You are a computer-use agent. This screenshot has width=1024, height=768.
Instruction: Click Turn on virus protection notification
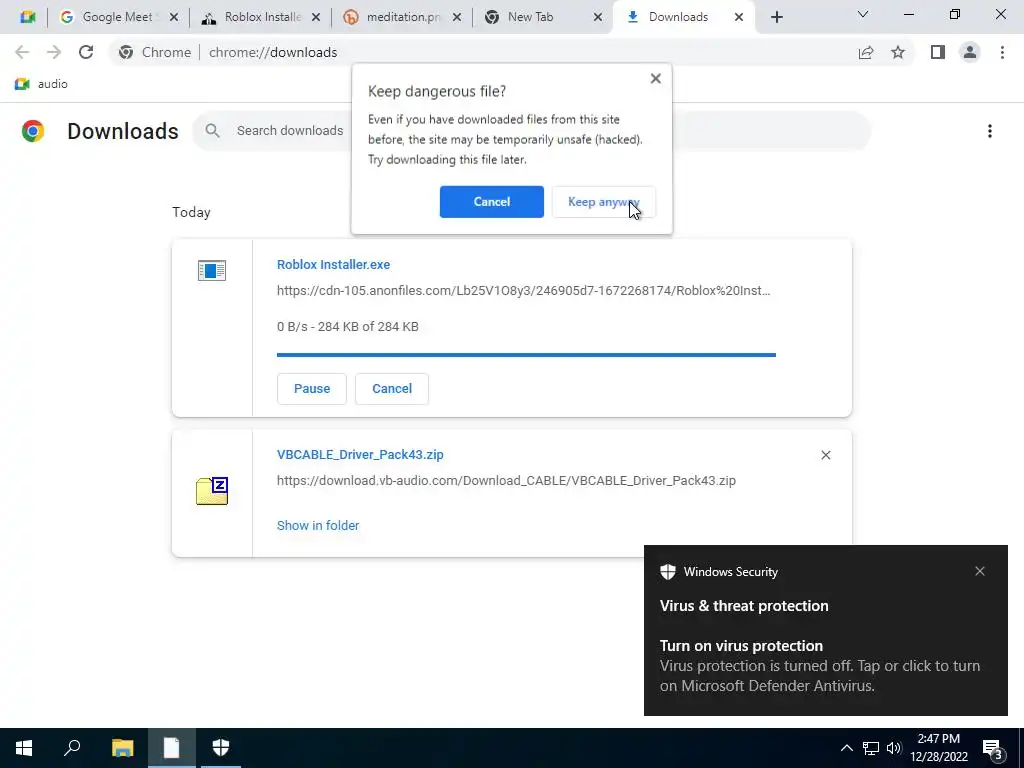[x=825, y=630]
